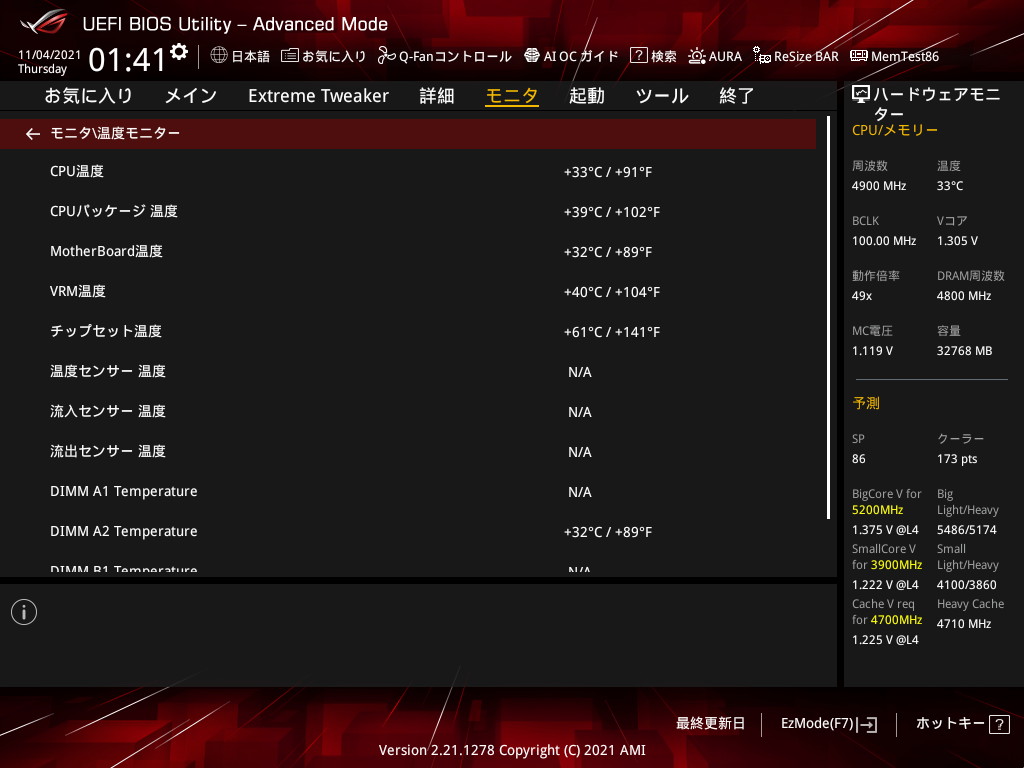Click the vertical scrollbar in temperature list
Screen dimensions: 1024x768
point(828,318)
